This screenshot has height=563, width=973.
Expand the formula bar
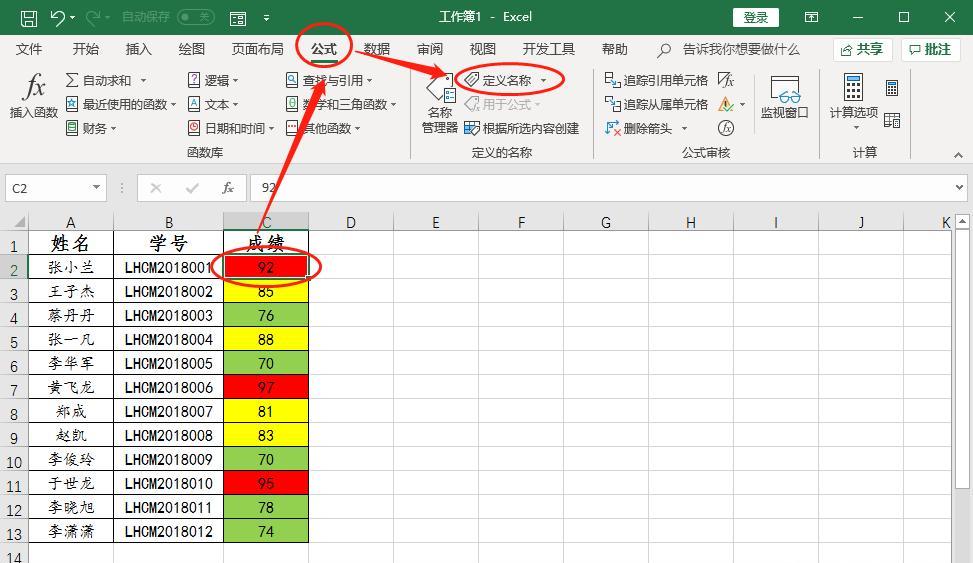(x=959, y=187)
